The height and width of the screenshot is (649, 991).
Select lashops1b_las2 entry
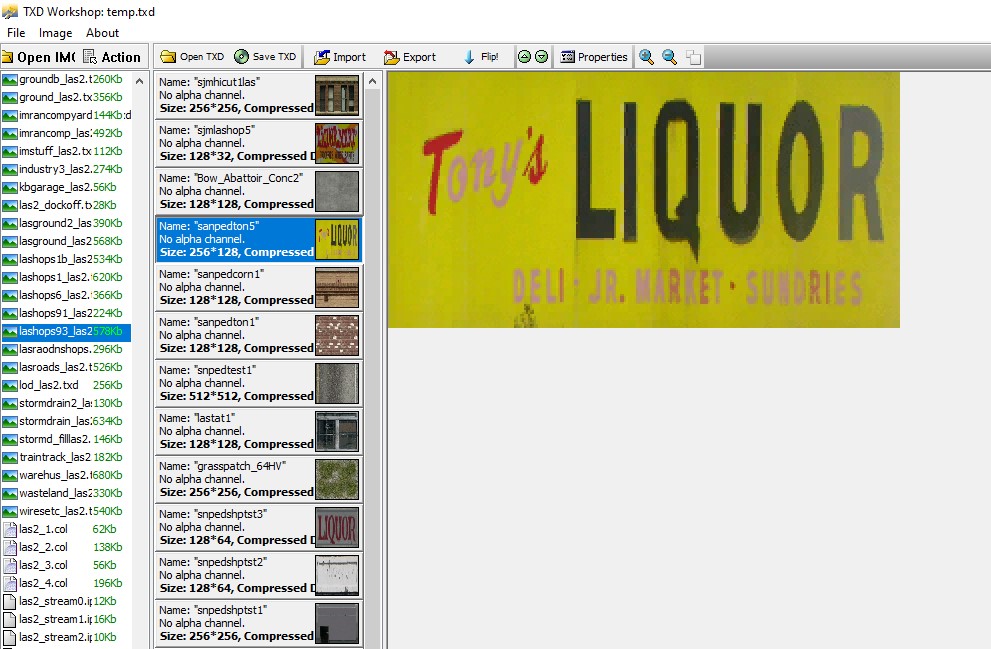[x=66, y=259]
